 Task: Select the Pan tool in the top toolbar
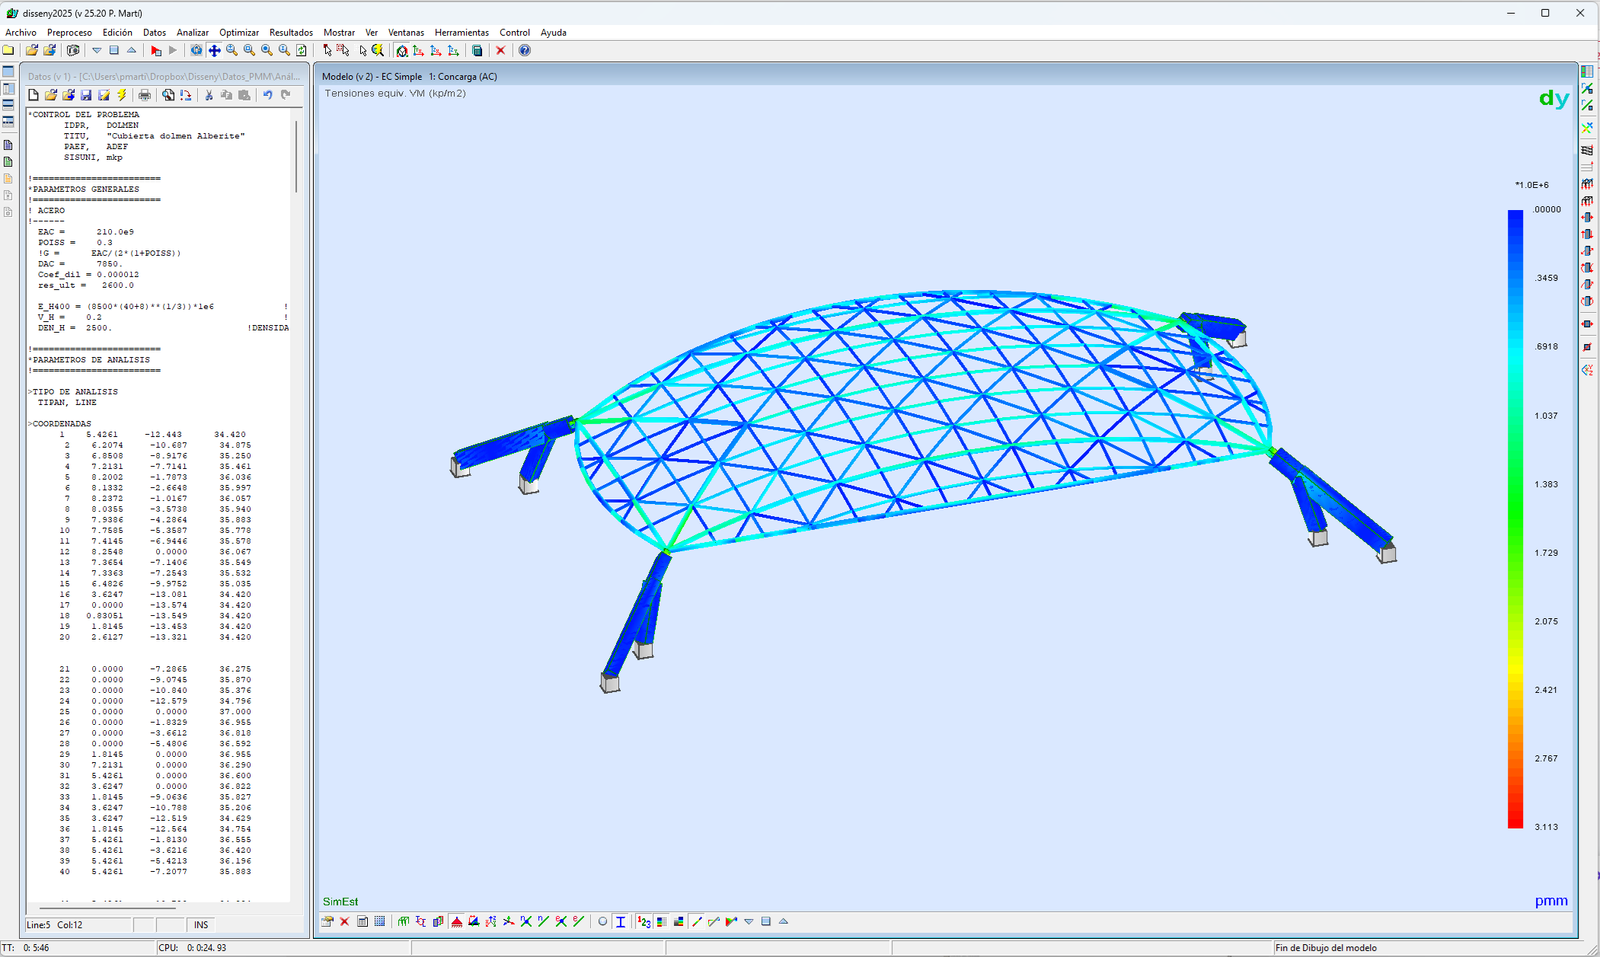(x=214, y=50)
